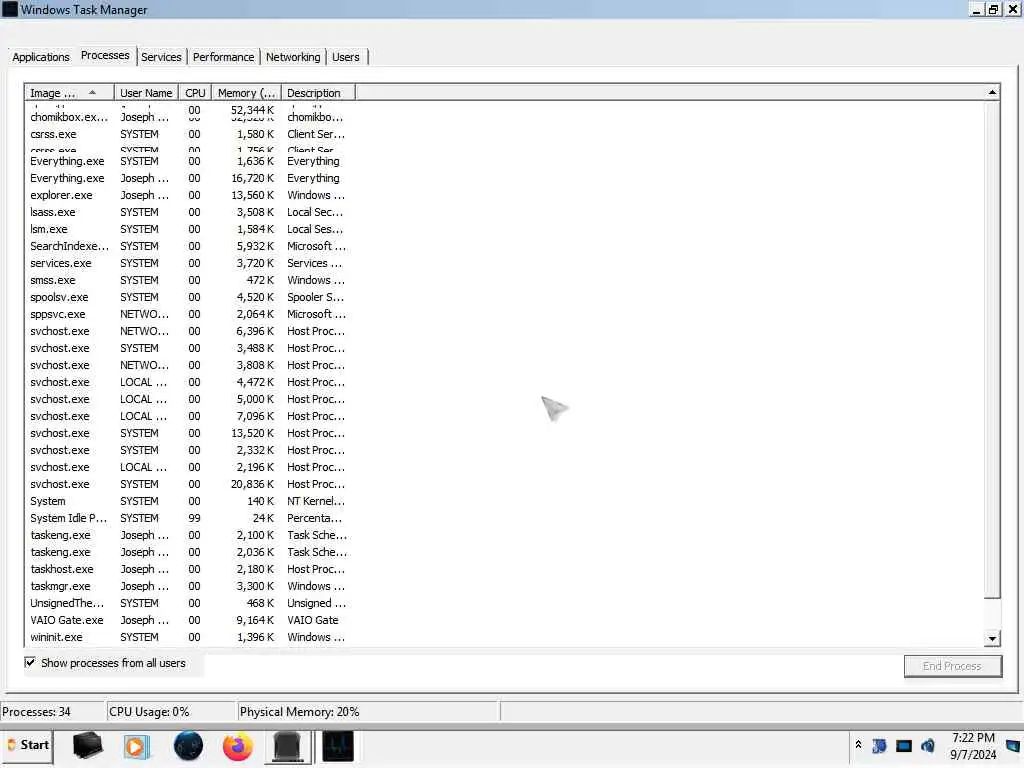
Task: Sort processes by CPU column
Action: 195,93
